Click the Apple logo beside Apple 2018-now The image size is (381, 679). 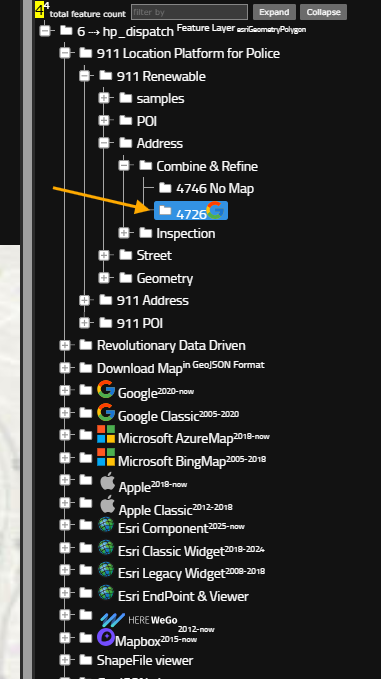click(x=107, y=481)
